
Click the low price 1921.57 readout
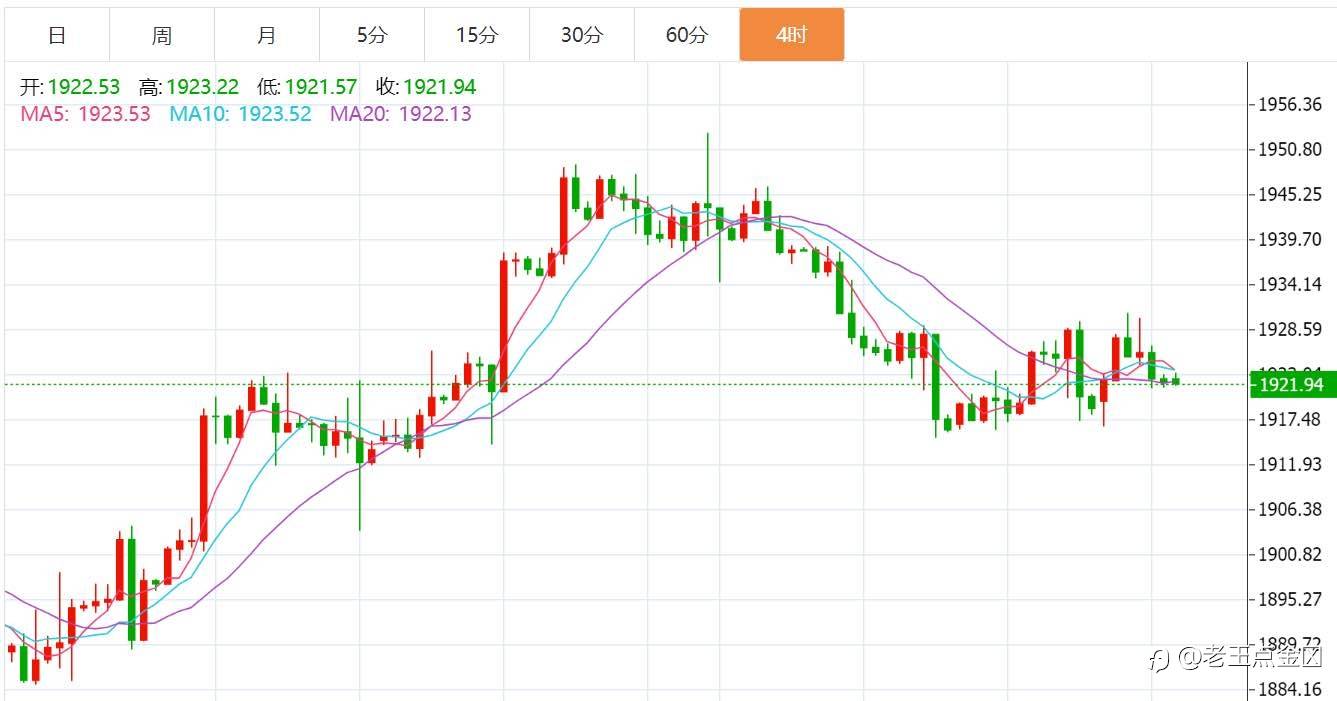click(307, 88)
